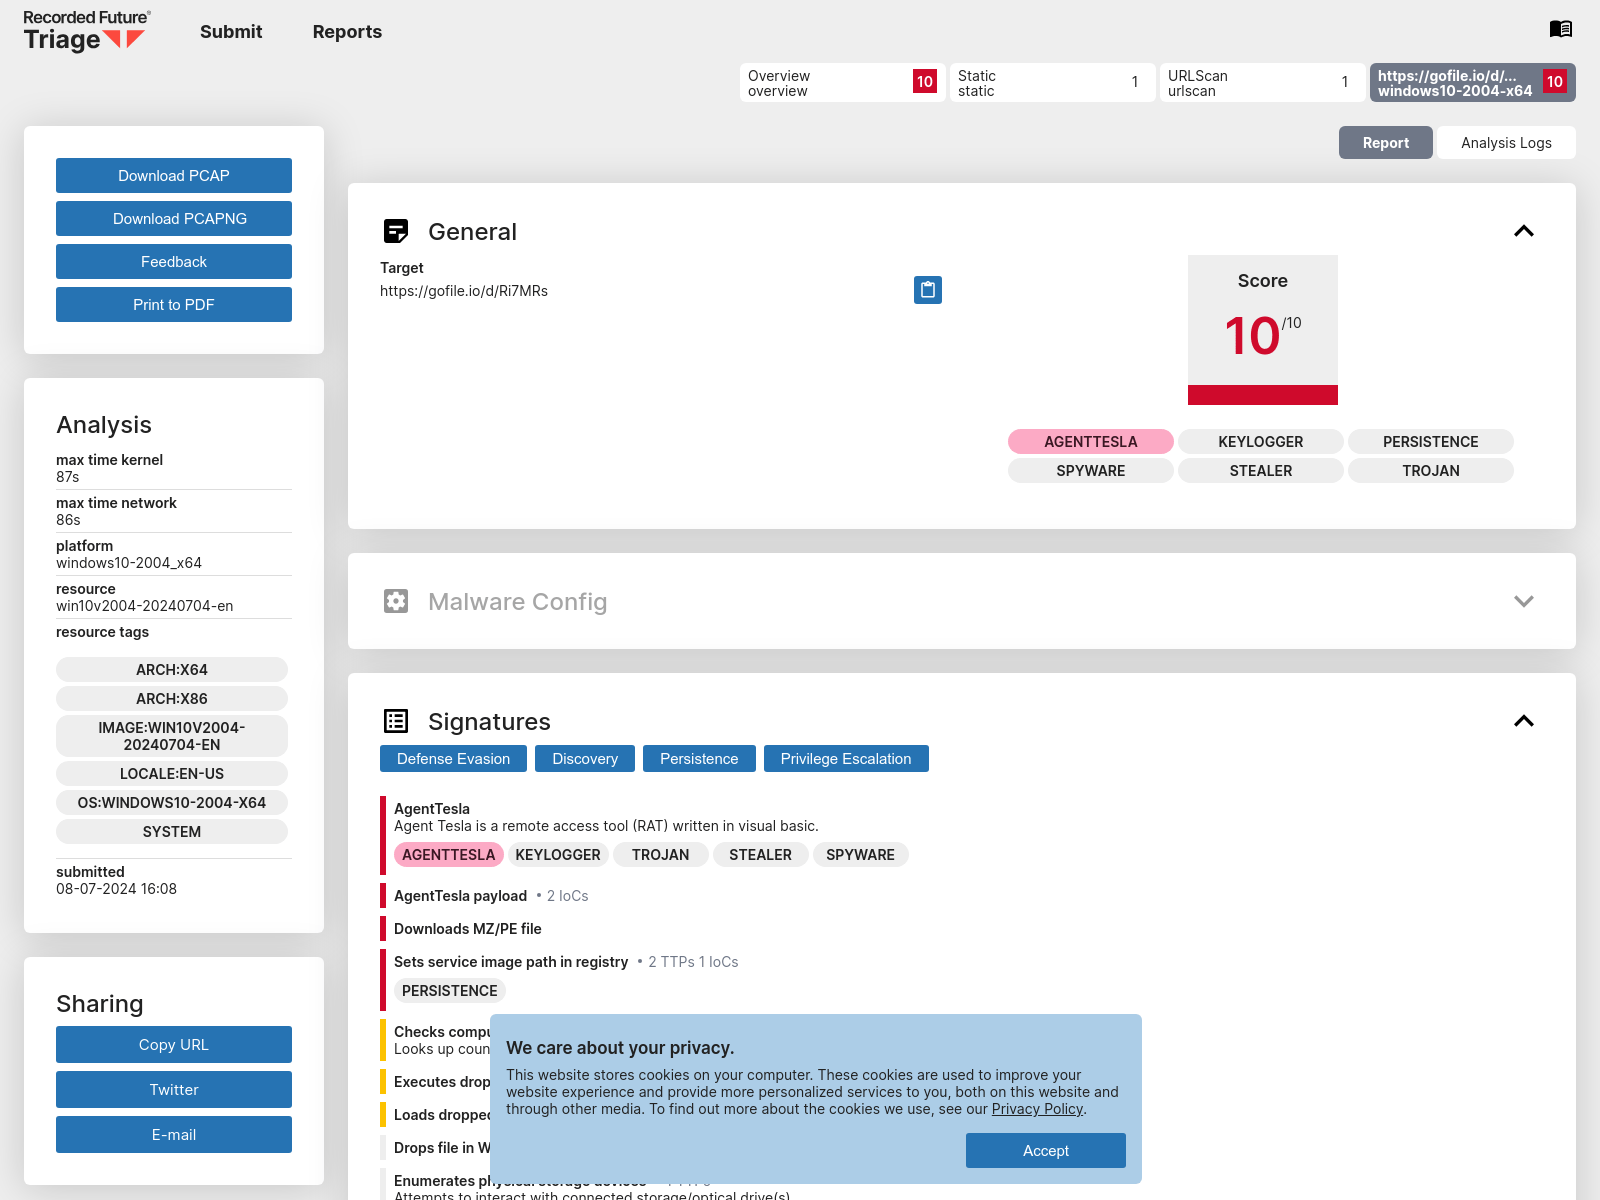Share the report by E-mail
Viewport: 1600px width, 1200px height.
(174, 1135)
